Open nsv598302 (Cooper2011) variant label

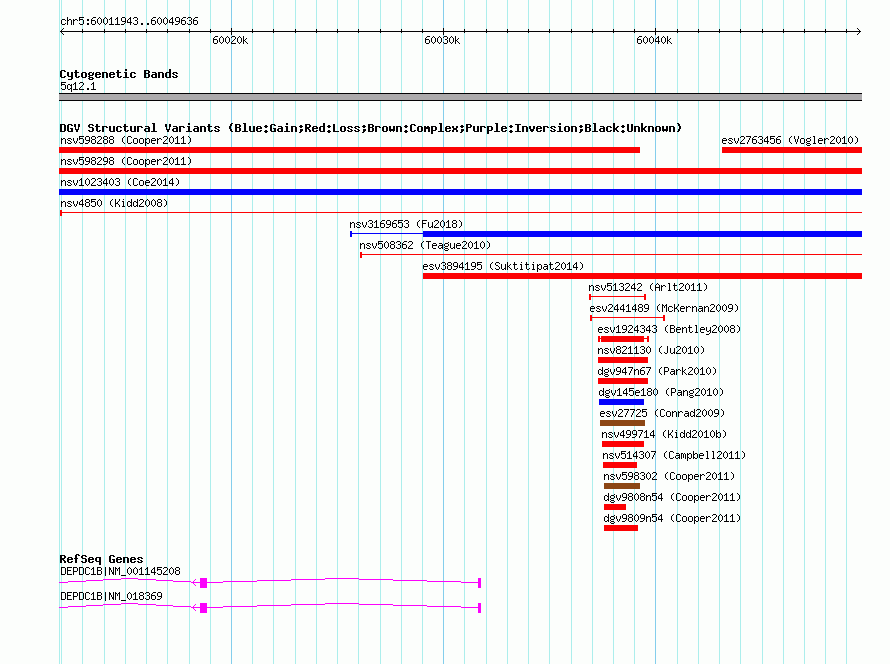pos(669,476)
